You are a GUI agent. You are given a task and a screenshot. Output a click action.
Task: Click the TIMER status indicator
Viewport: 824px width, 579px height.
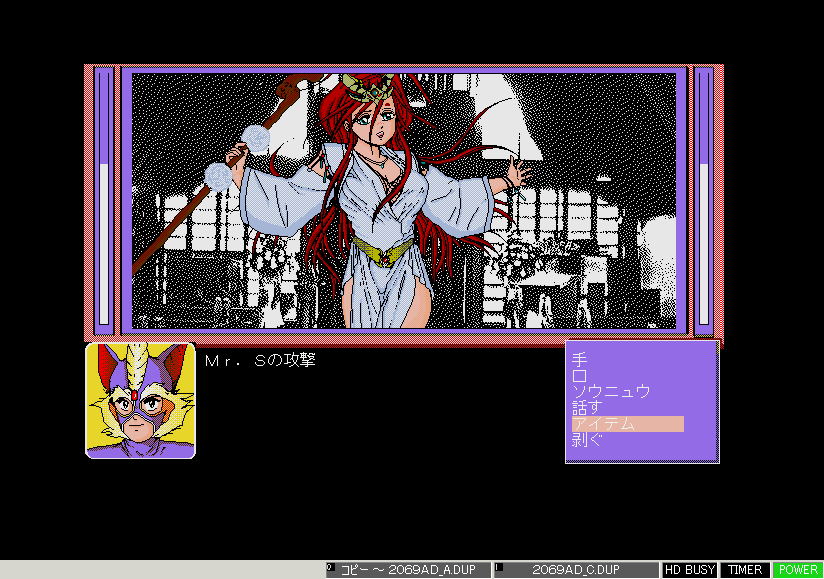[745, 570]
